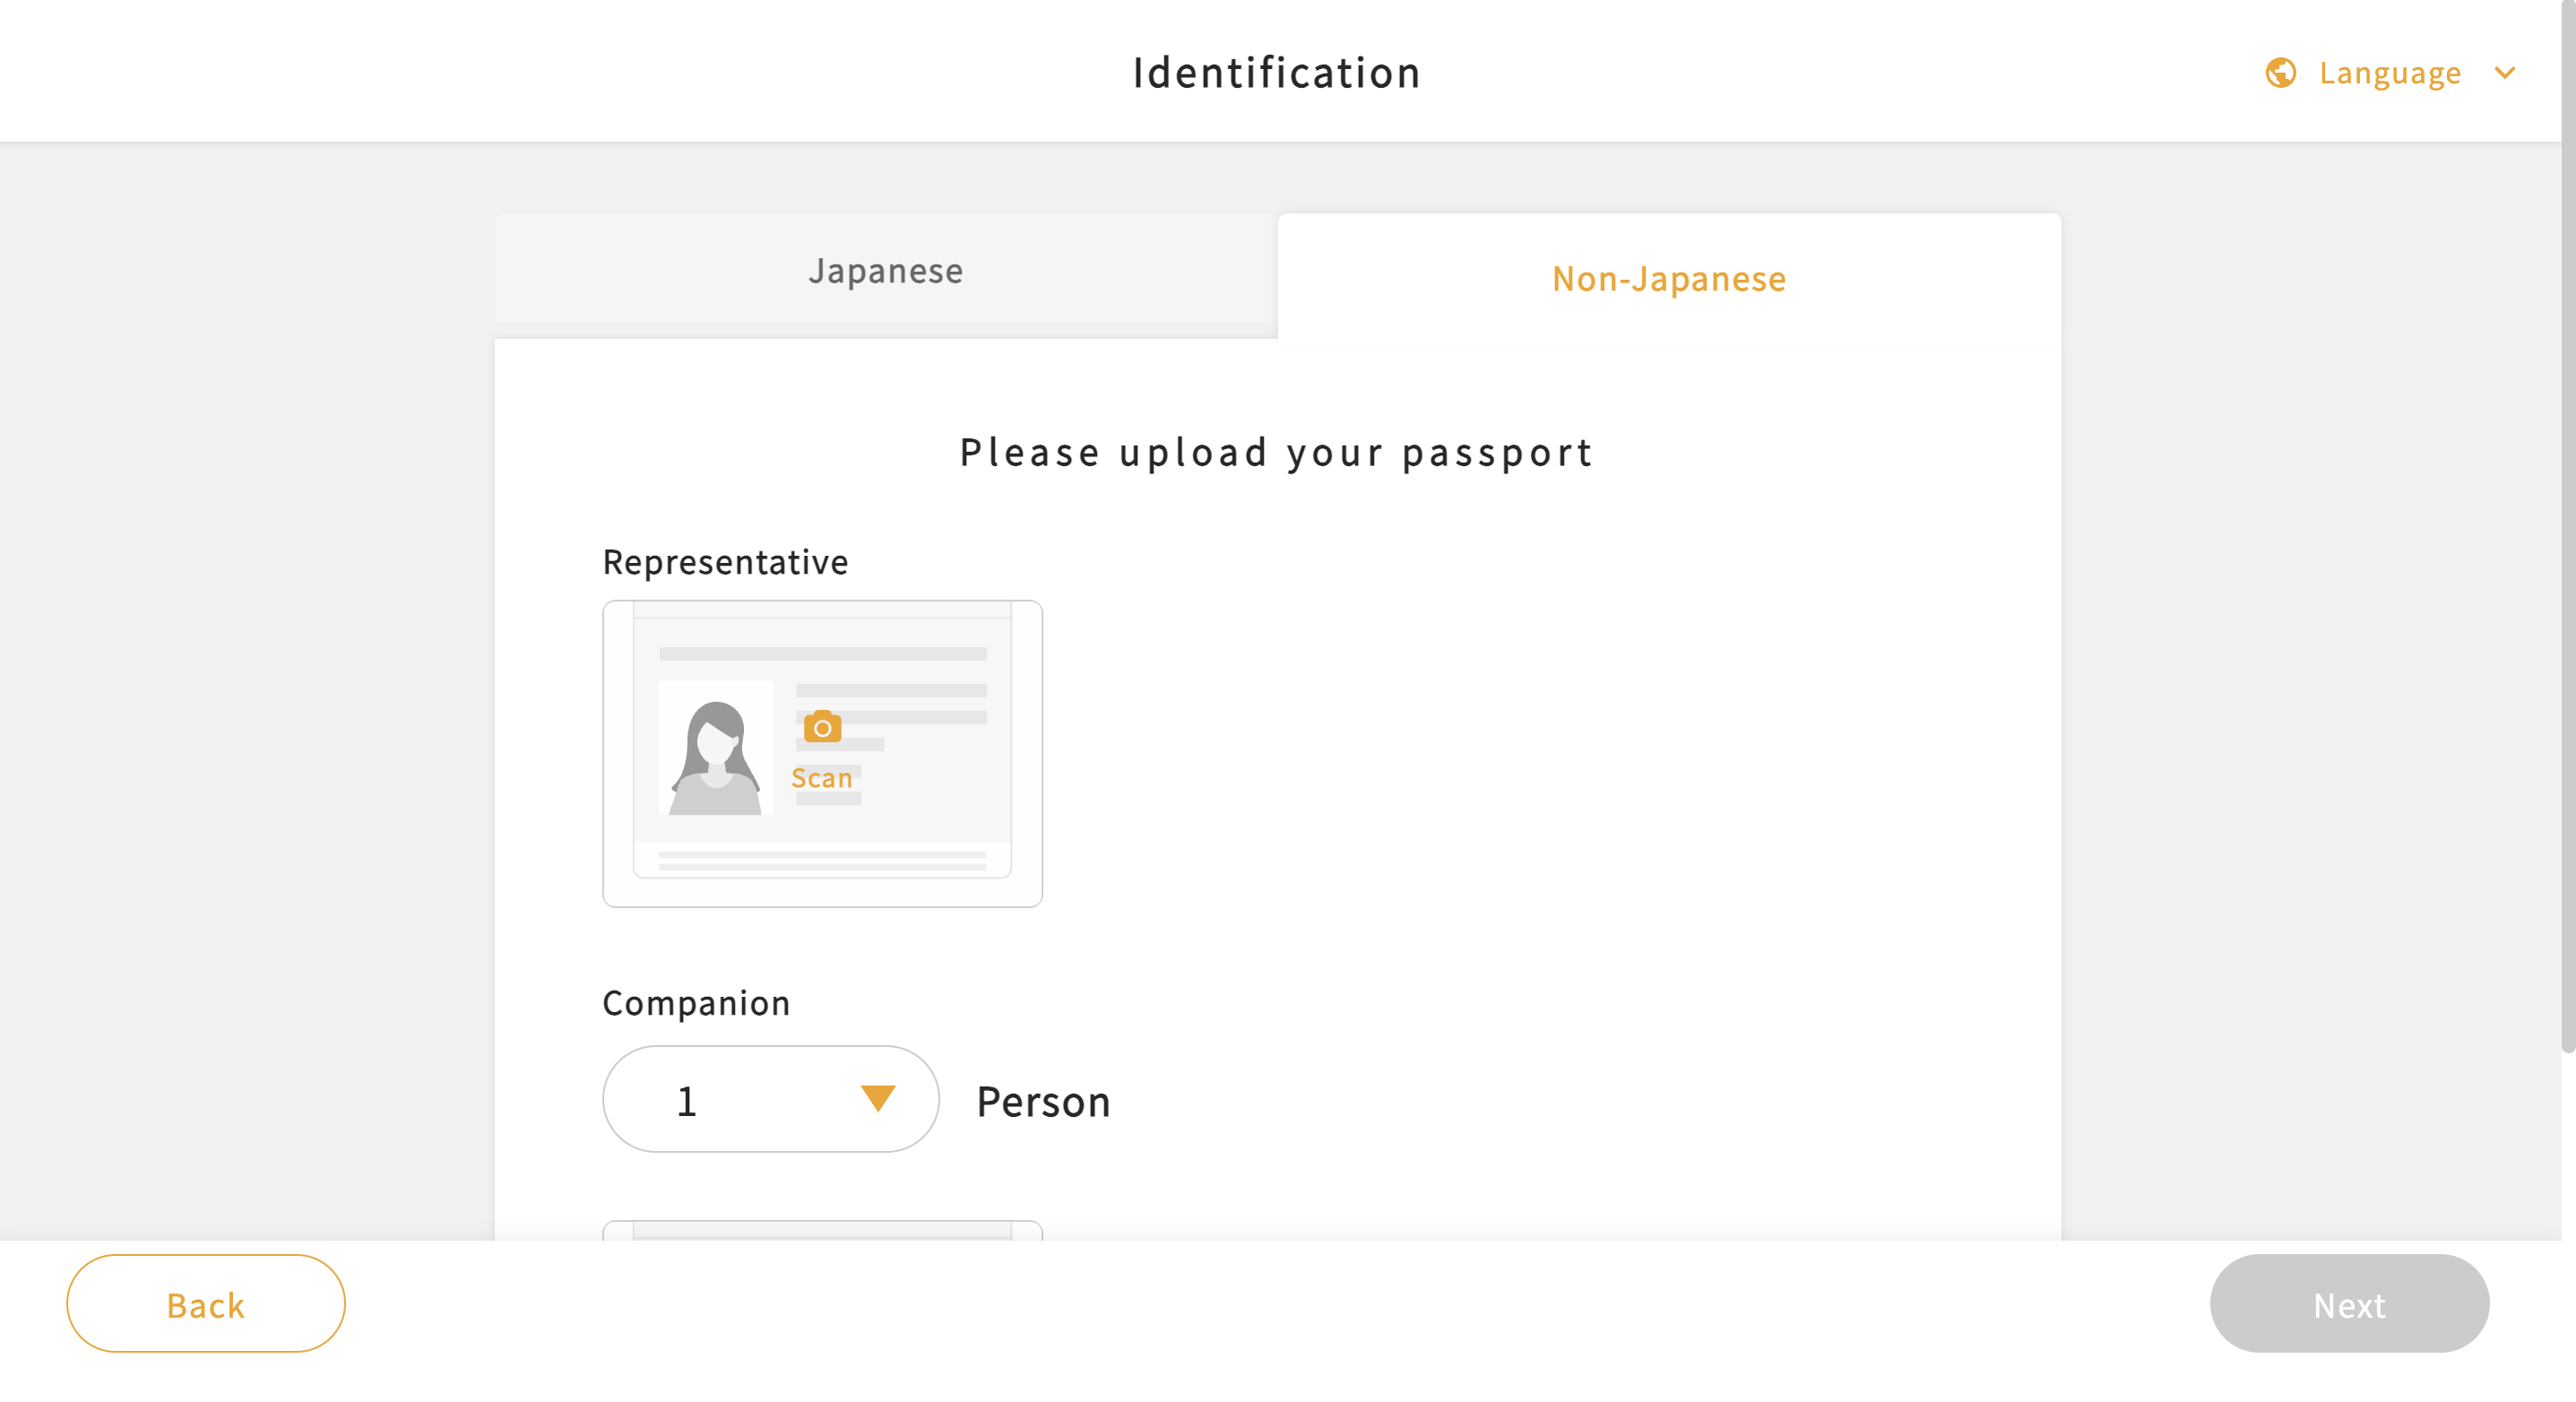The image size is (2576, 1402).
Task: Click the camera Scan icon for Representative
Action: [822, 727]
